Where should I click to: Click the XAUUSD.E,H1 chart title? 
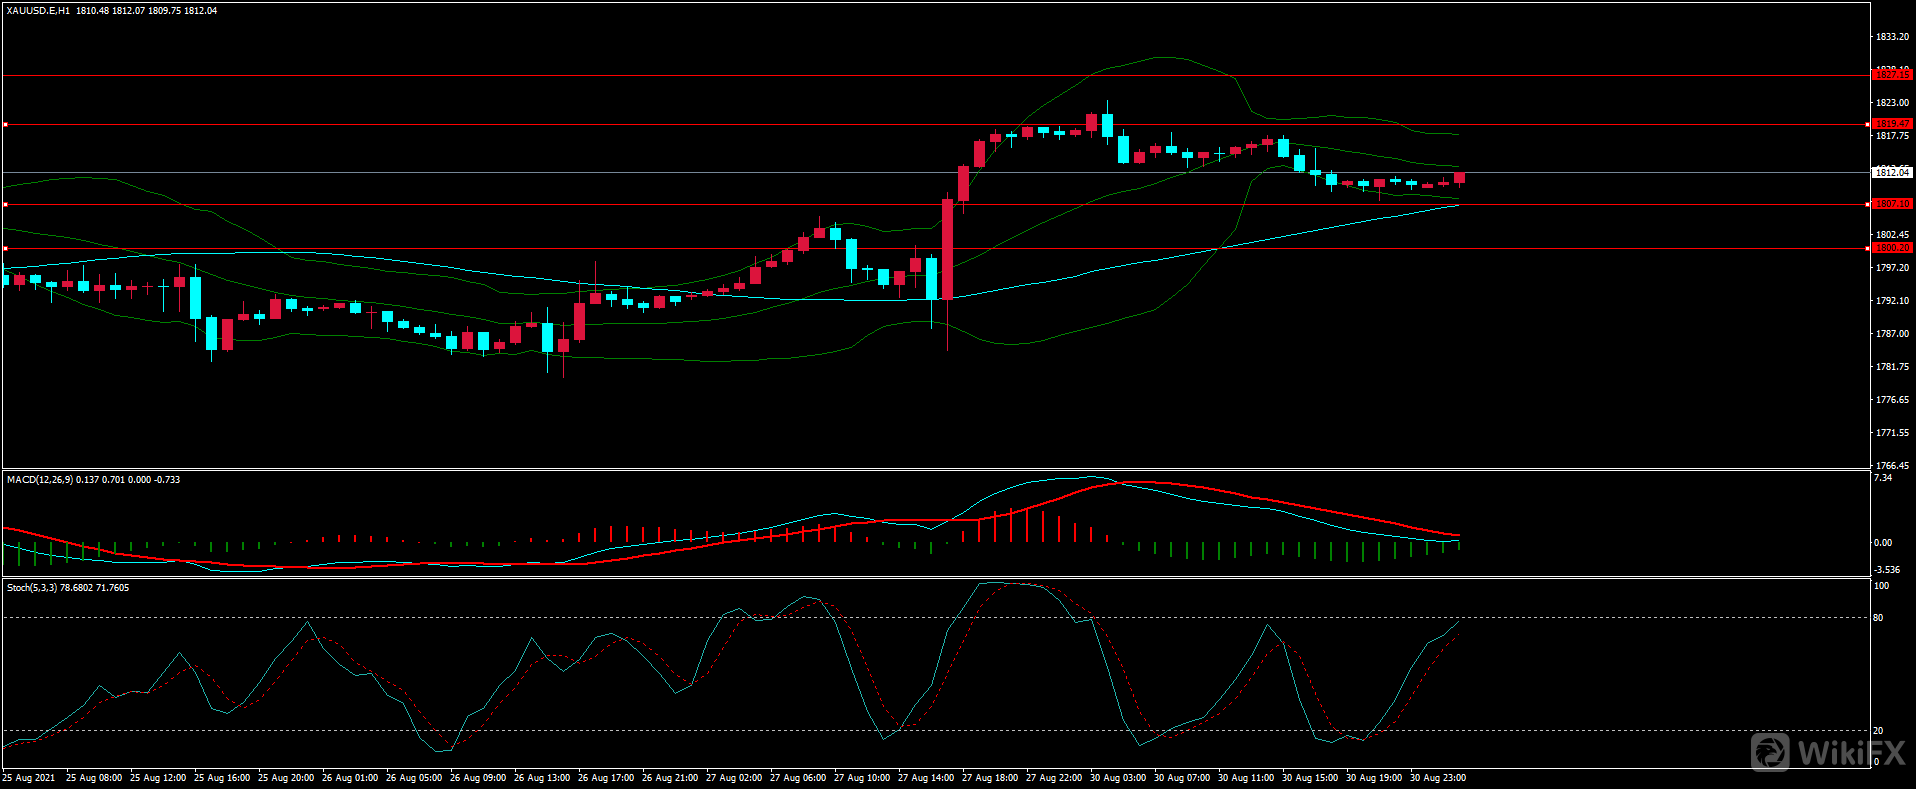[x=38, y=11]
